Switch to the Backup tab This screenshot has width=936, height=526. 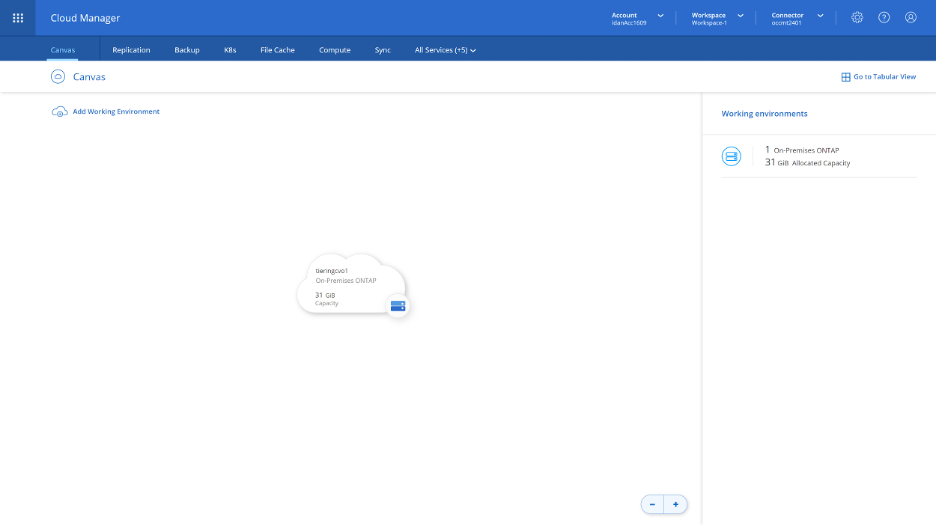point(187,50)
